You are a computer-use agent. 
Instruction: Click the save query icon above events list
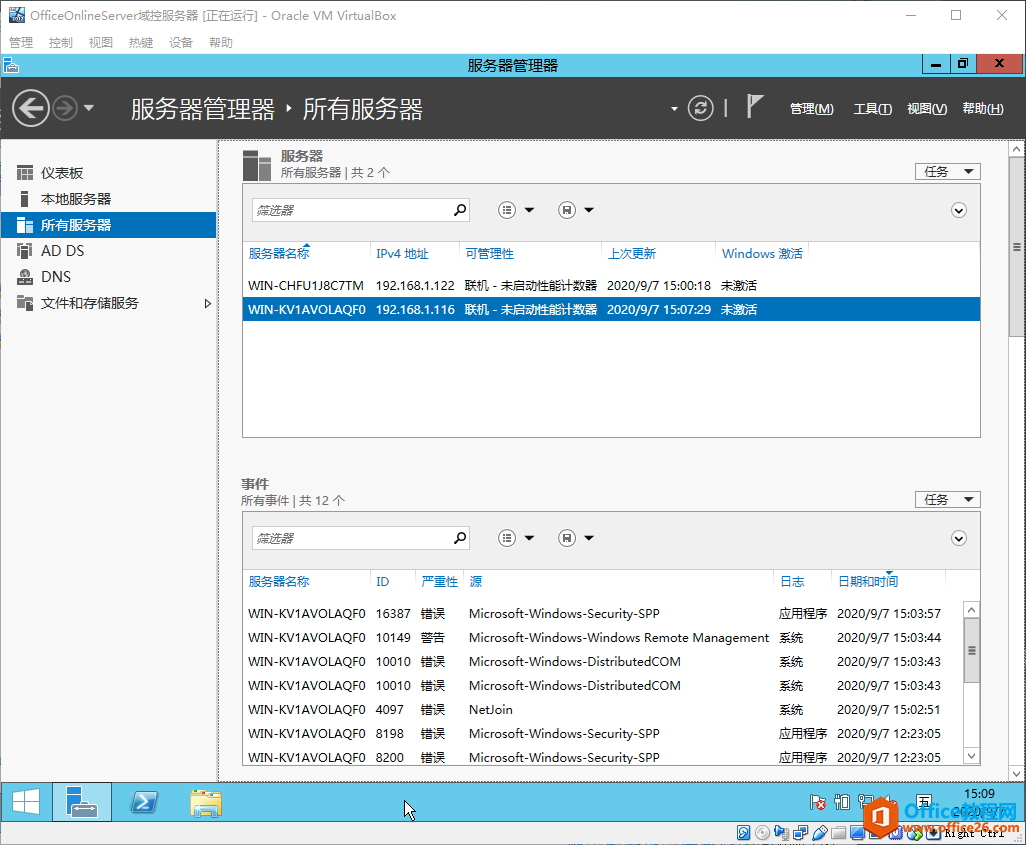(565, 537)
